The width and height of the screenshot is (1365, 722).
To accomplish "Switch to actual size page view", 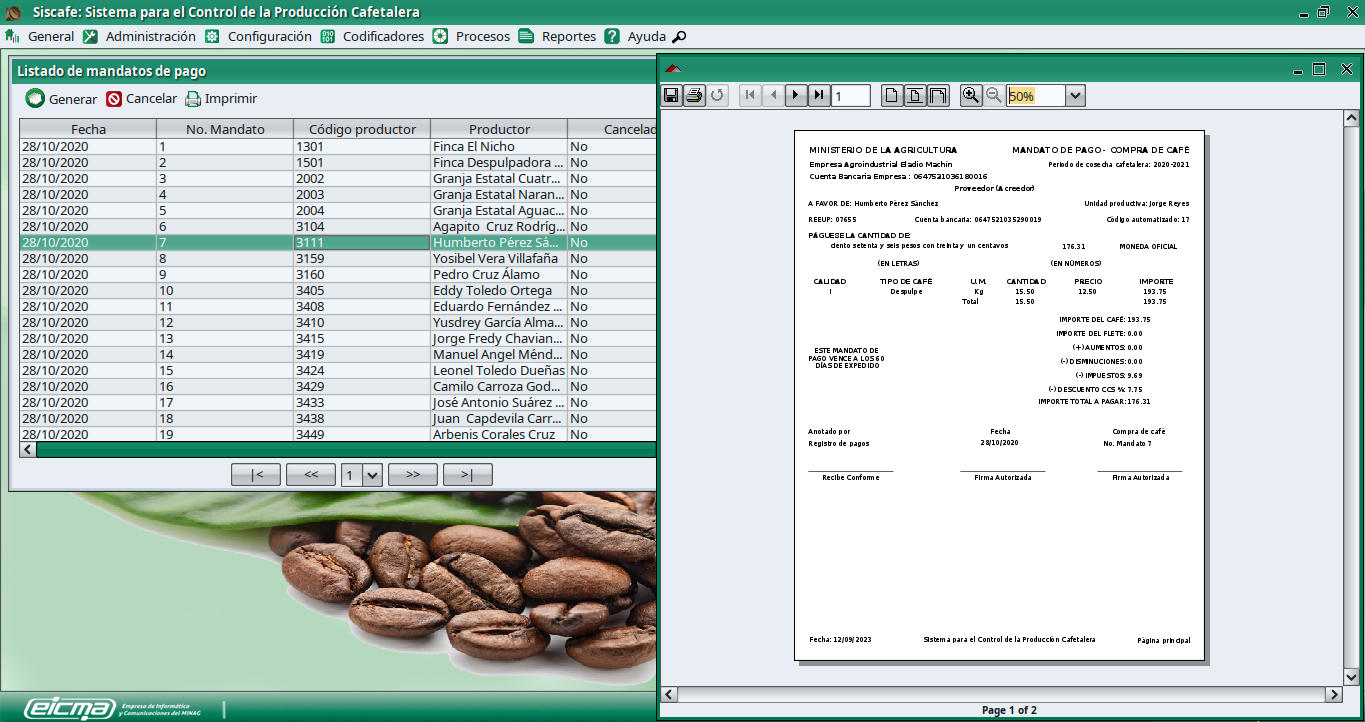I will point(891,95).
